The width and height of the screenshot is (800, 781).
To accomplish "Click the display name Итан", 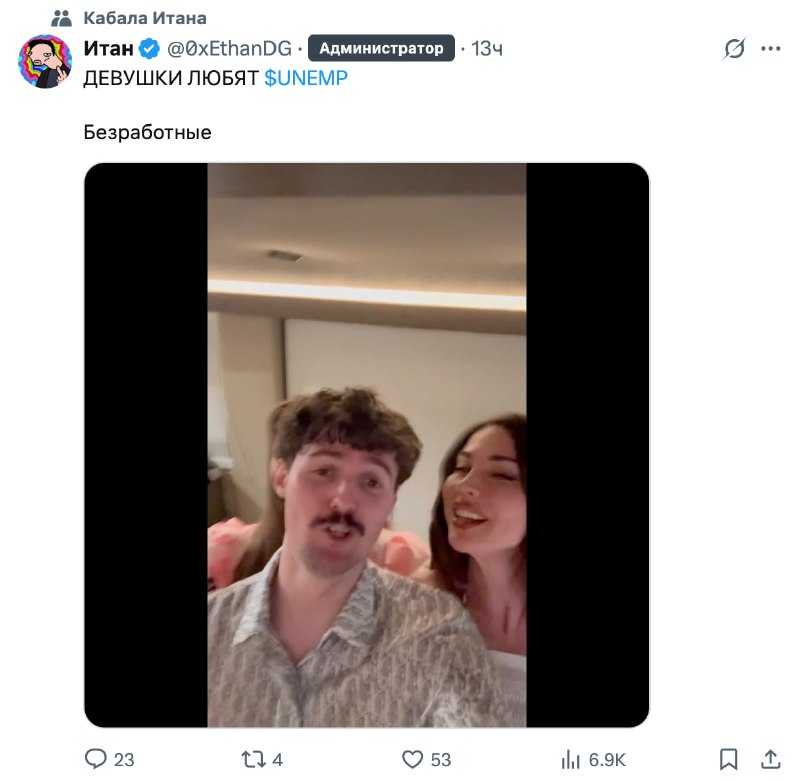I will coord(109,48).
